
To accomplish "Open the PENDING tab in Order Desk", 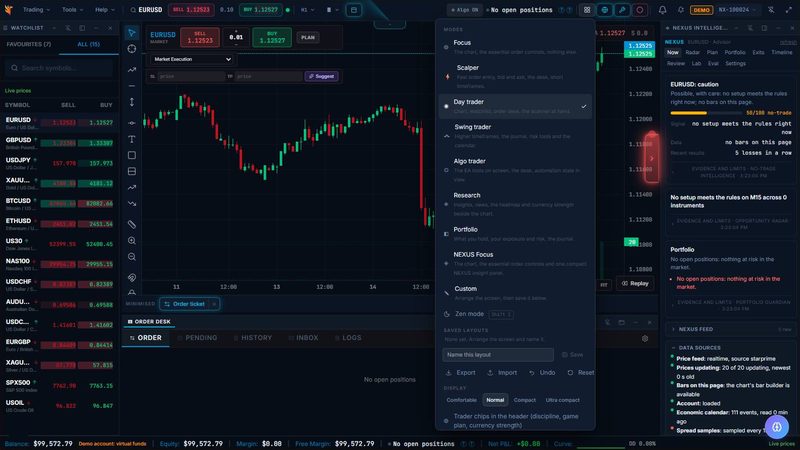I will click(x=197, y=338).
